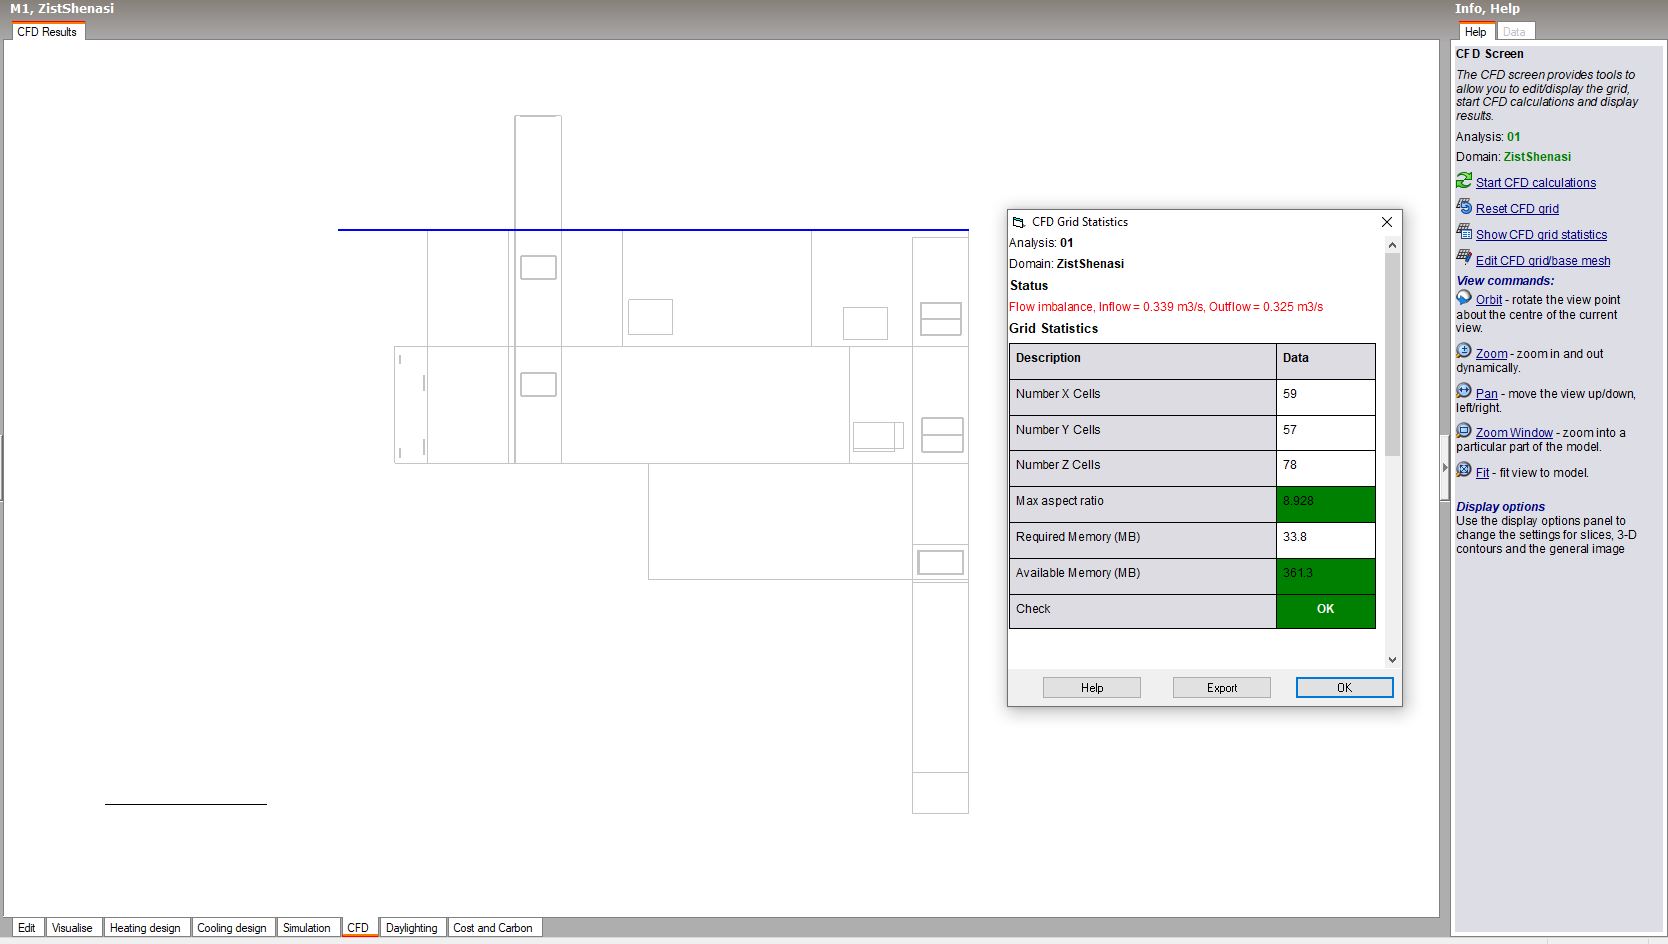Select the Data tab in Info panel
Image resolution: width=1668 pixels, height=944 pixels.
pos(1514,32)
